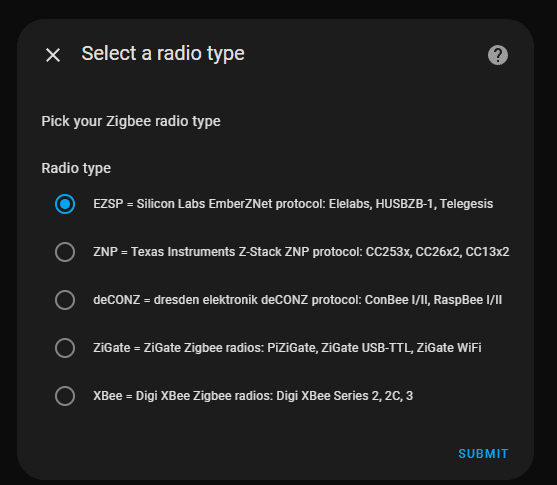
Task: Click the 'Select a radio type' dialog title
Action: (163, 54)
